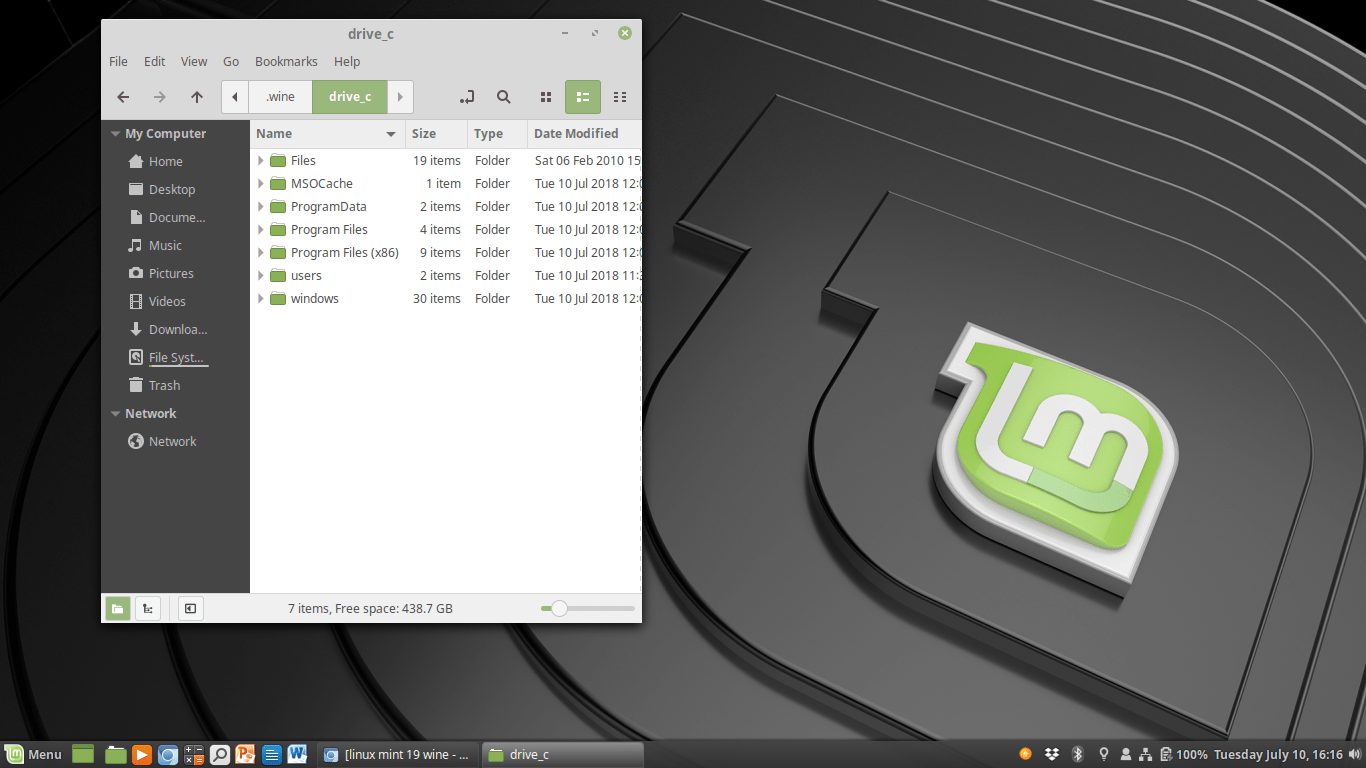Launch the calculator from the panel
Image resolution: width=1366 pixels, height=768 pixels.
point(194,754)
